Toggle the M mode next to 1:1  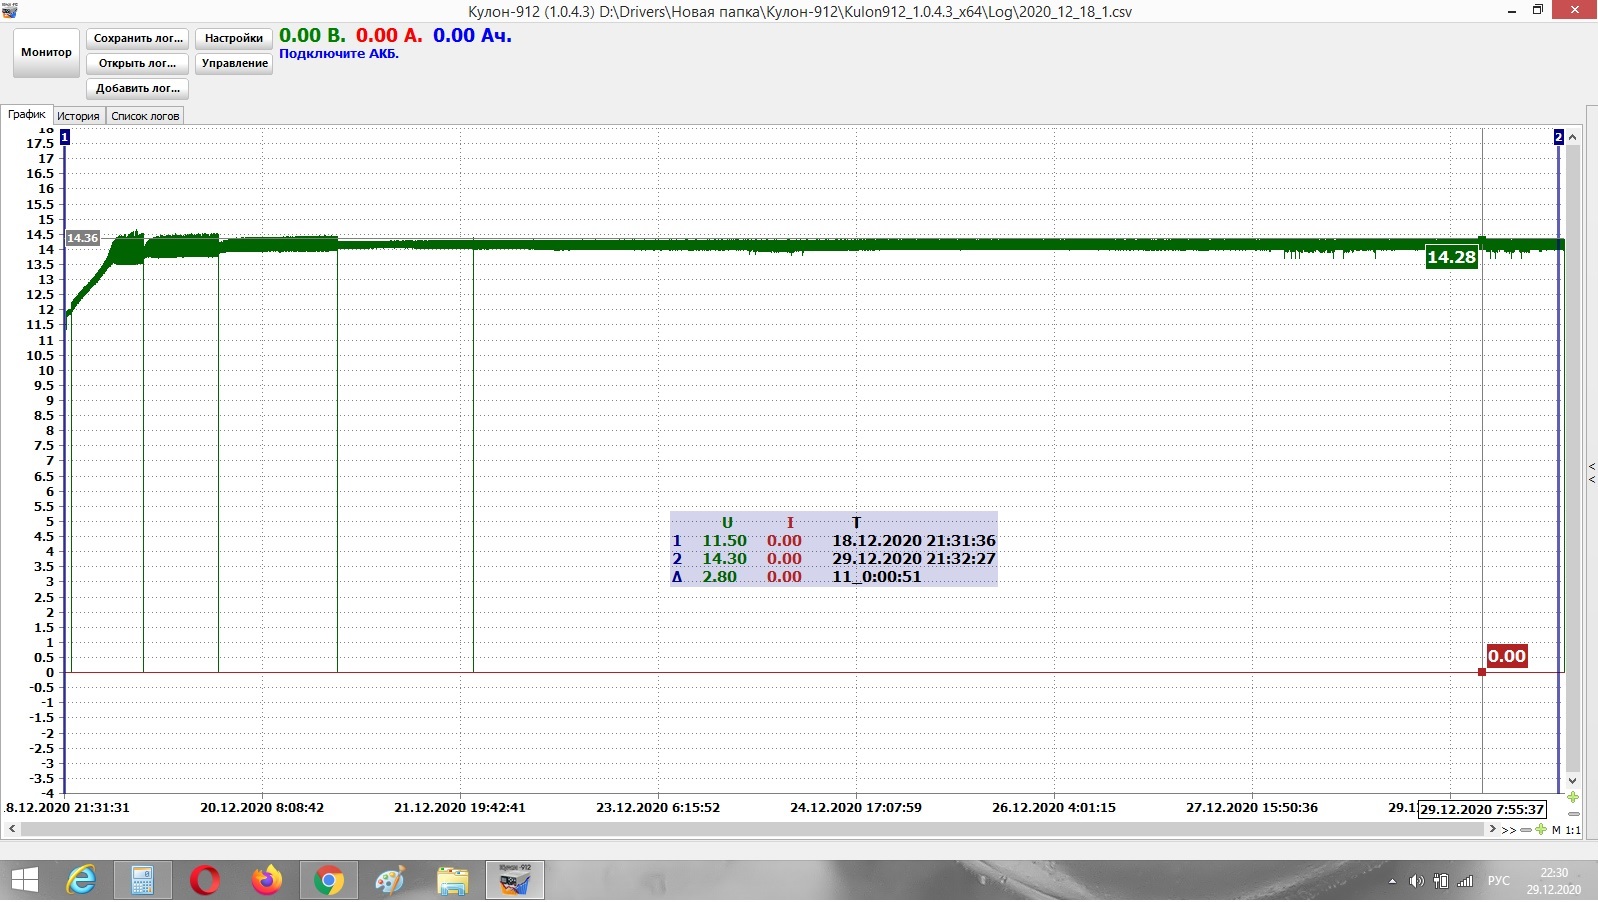[x=1556, y=830]
